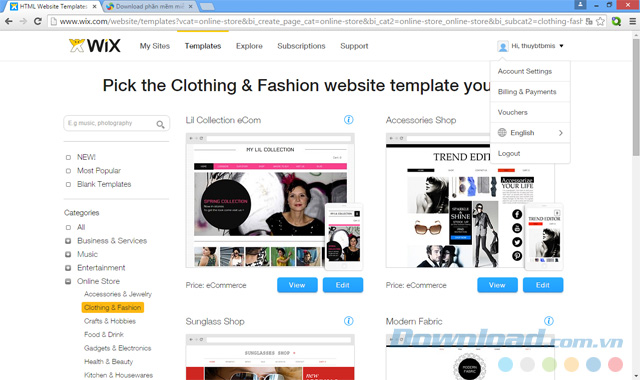Image resolution: width=640 pixels, height=380 pixels.
Task: Choose Logout from user menu
Action: point(530,153)
